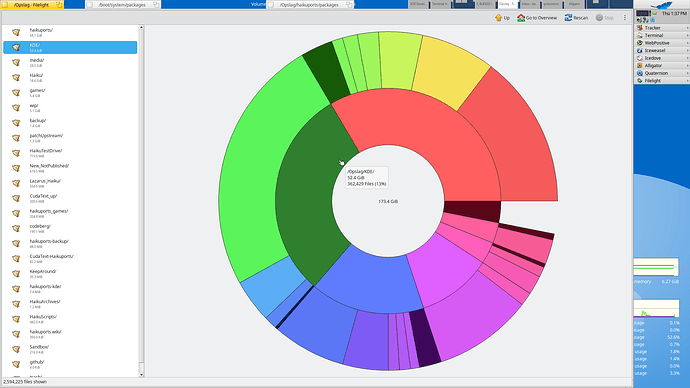Switch to /boot/system/packages window tab
The width and height of the screenshot is (690, 388).
point(123,5)
